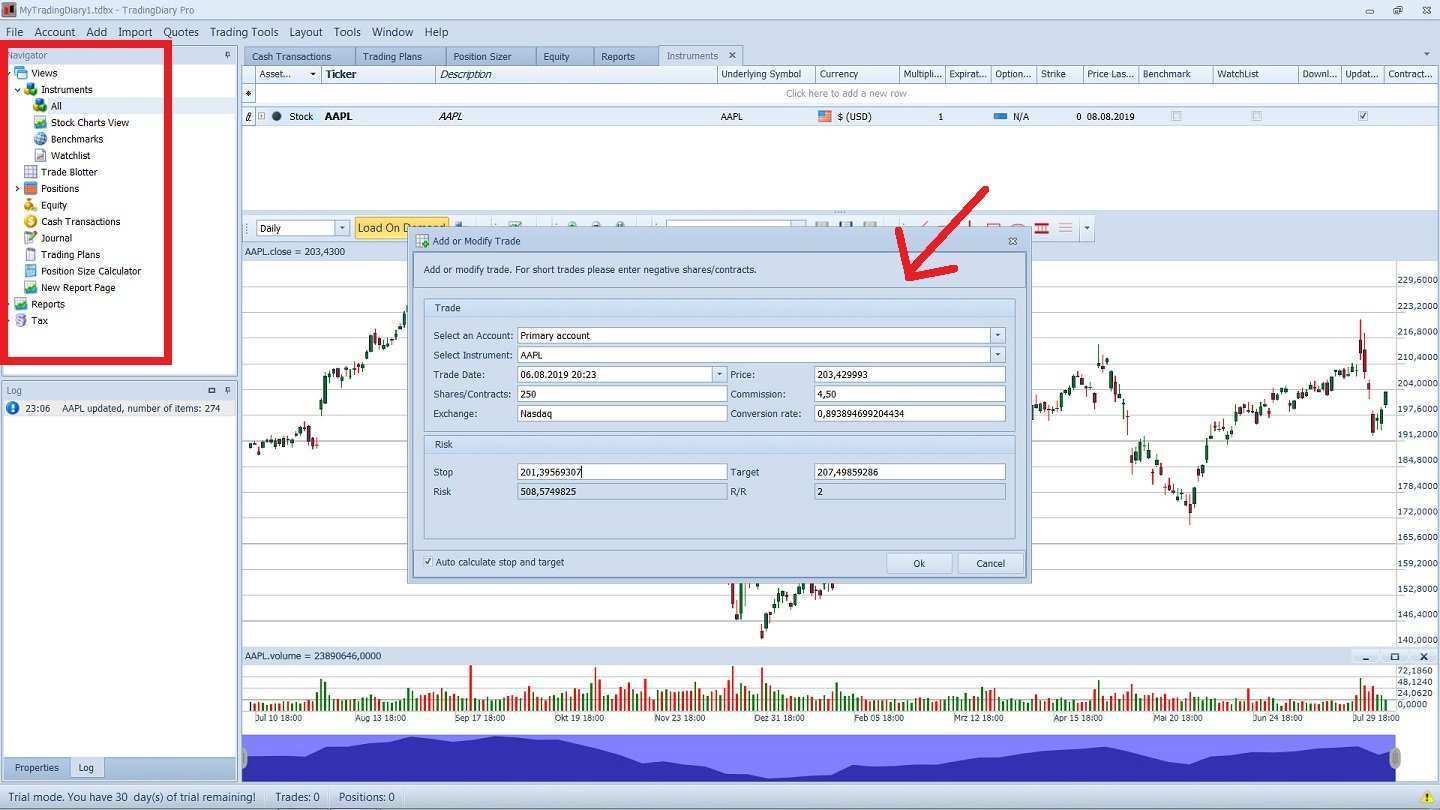Click the Cash Transactions coin icon
This screenshot has height=810, width=1440.
[31, 222]
